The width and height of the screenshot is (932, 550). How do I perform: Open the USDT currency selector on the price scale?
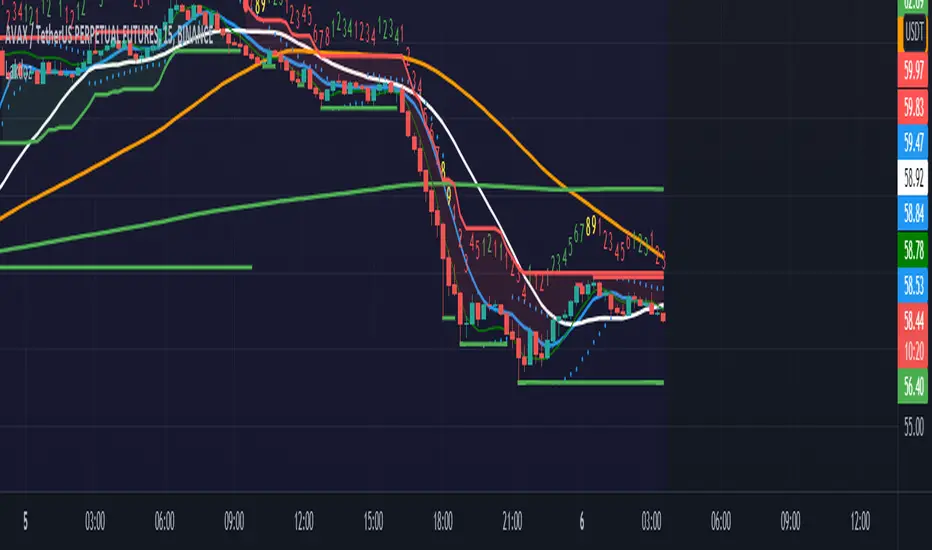[914, 32]
